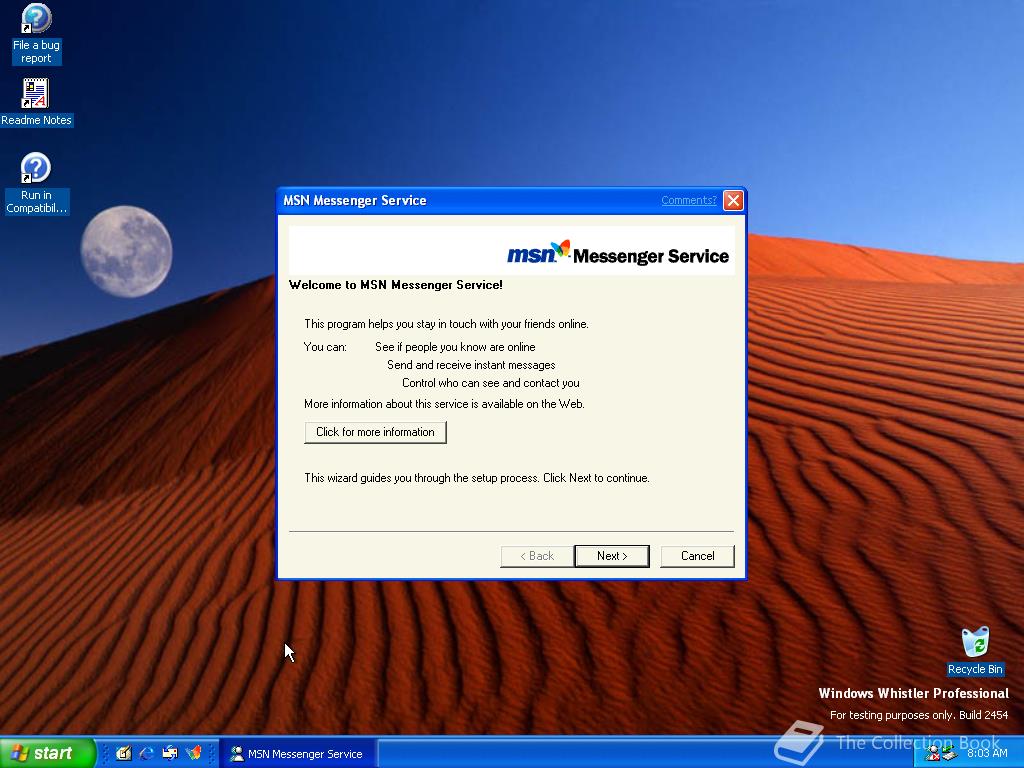Click the text See if people you know are online
The width and height of the screenshot is (1024, 768).
[455, 347]
